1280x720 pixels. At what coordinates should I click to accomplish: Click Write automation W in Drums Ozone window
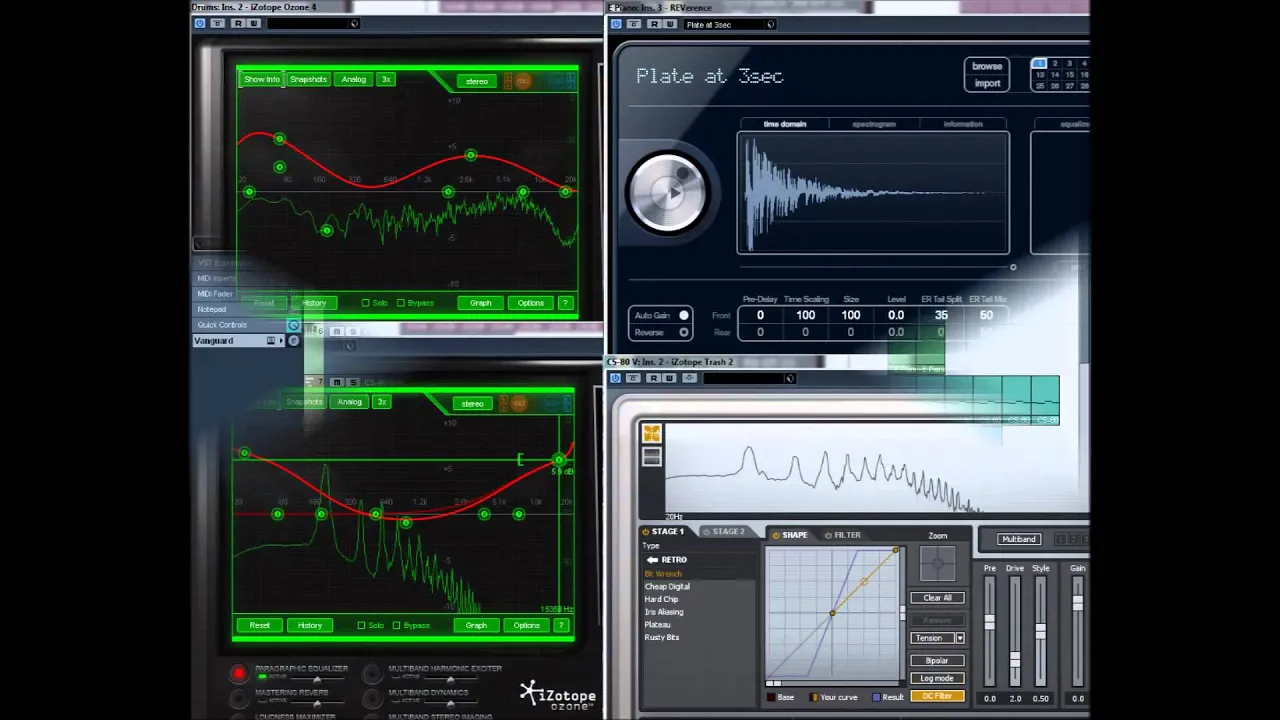pyautogui.click(x=254, y=23)
